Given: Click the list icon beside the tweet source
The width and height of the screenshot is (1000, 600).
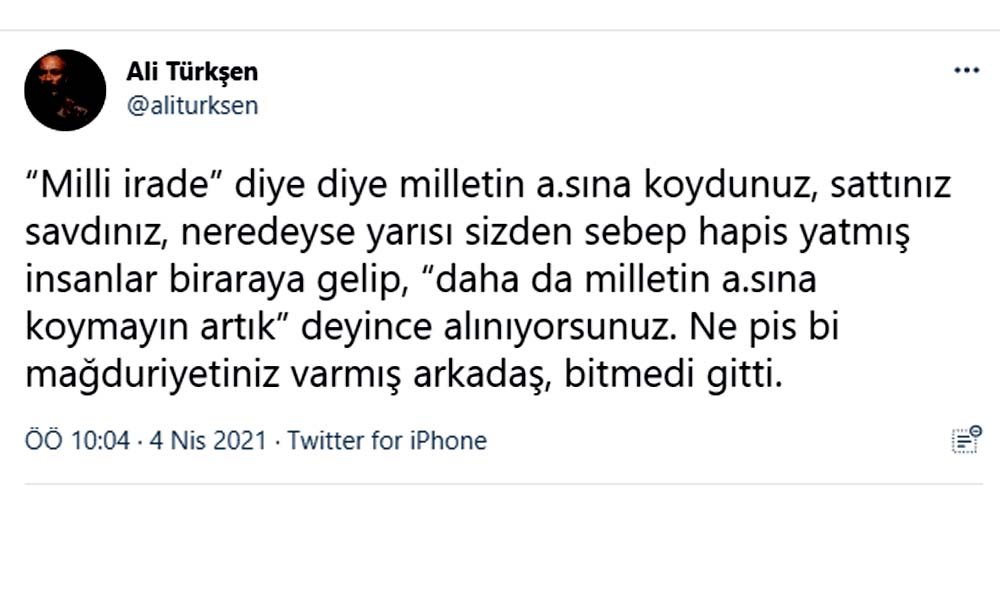Looking at the screenshot, I should [x=965, y=440].
